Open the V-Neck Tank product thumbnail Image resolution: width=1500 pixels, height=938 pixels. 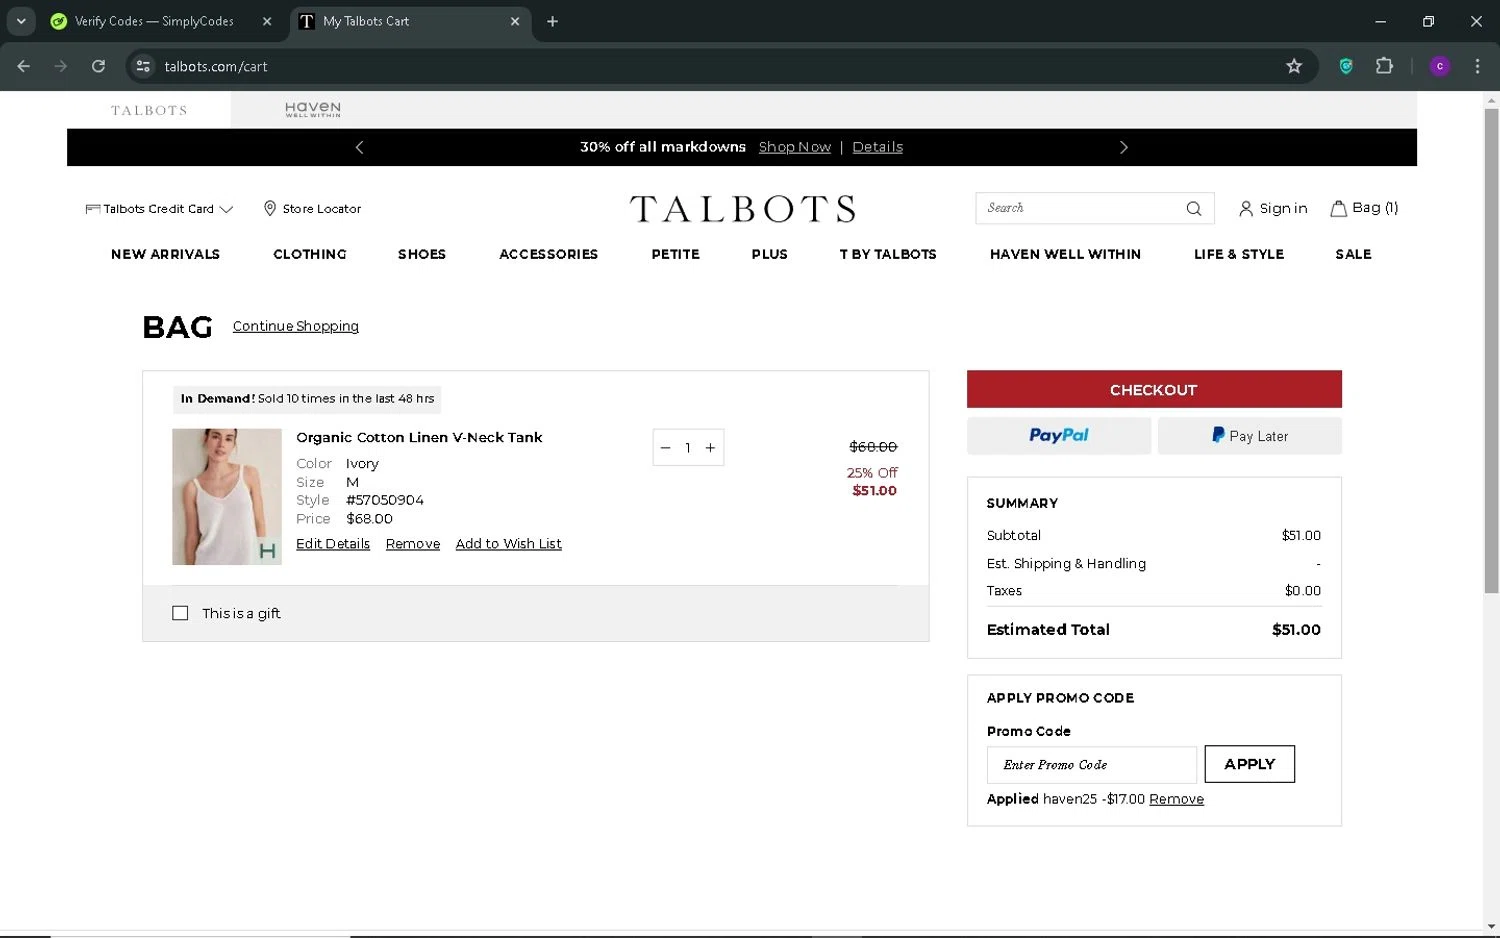pos(227,497)
